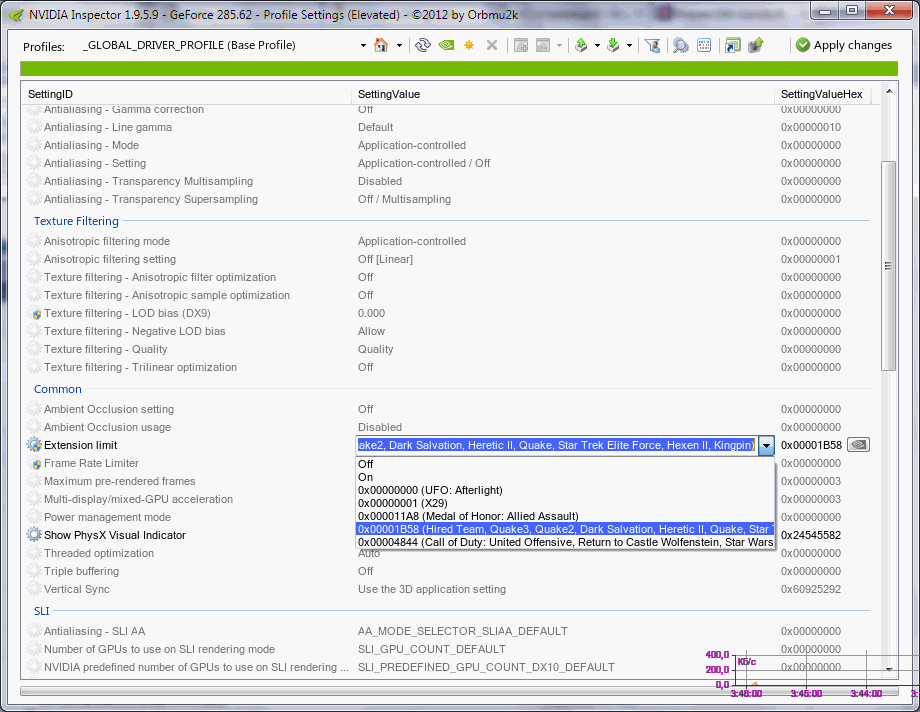The image size is (920, 712).
Task: Click the import profiles icon with down arrow
Action: pos(613,45)
